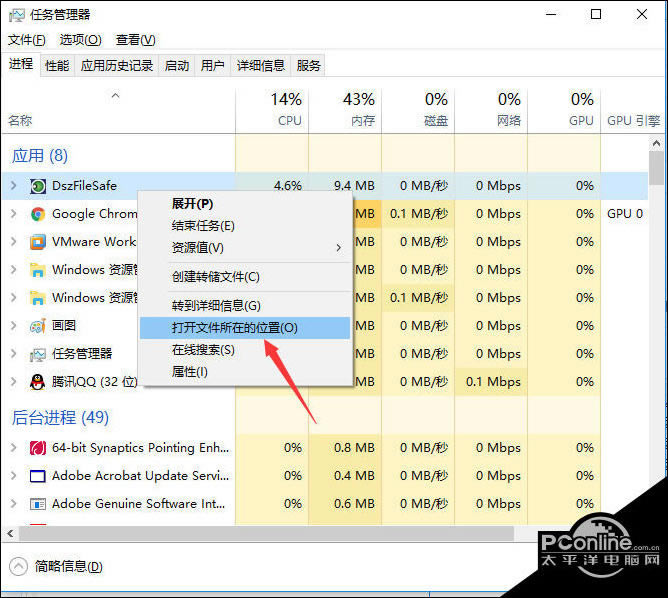668x598 pixels.
Task: Choose 结束任务(E) in context menu
Action: click(245, 226)
